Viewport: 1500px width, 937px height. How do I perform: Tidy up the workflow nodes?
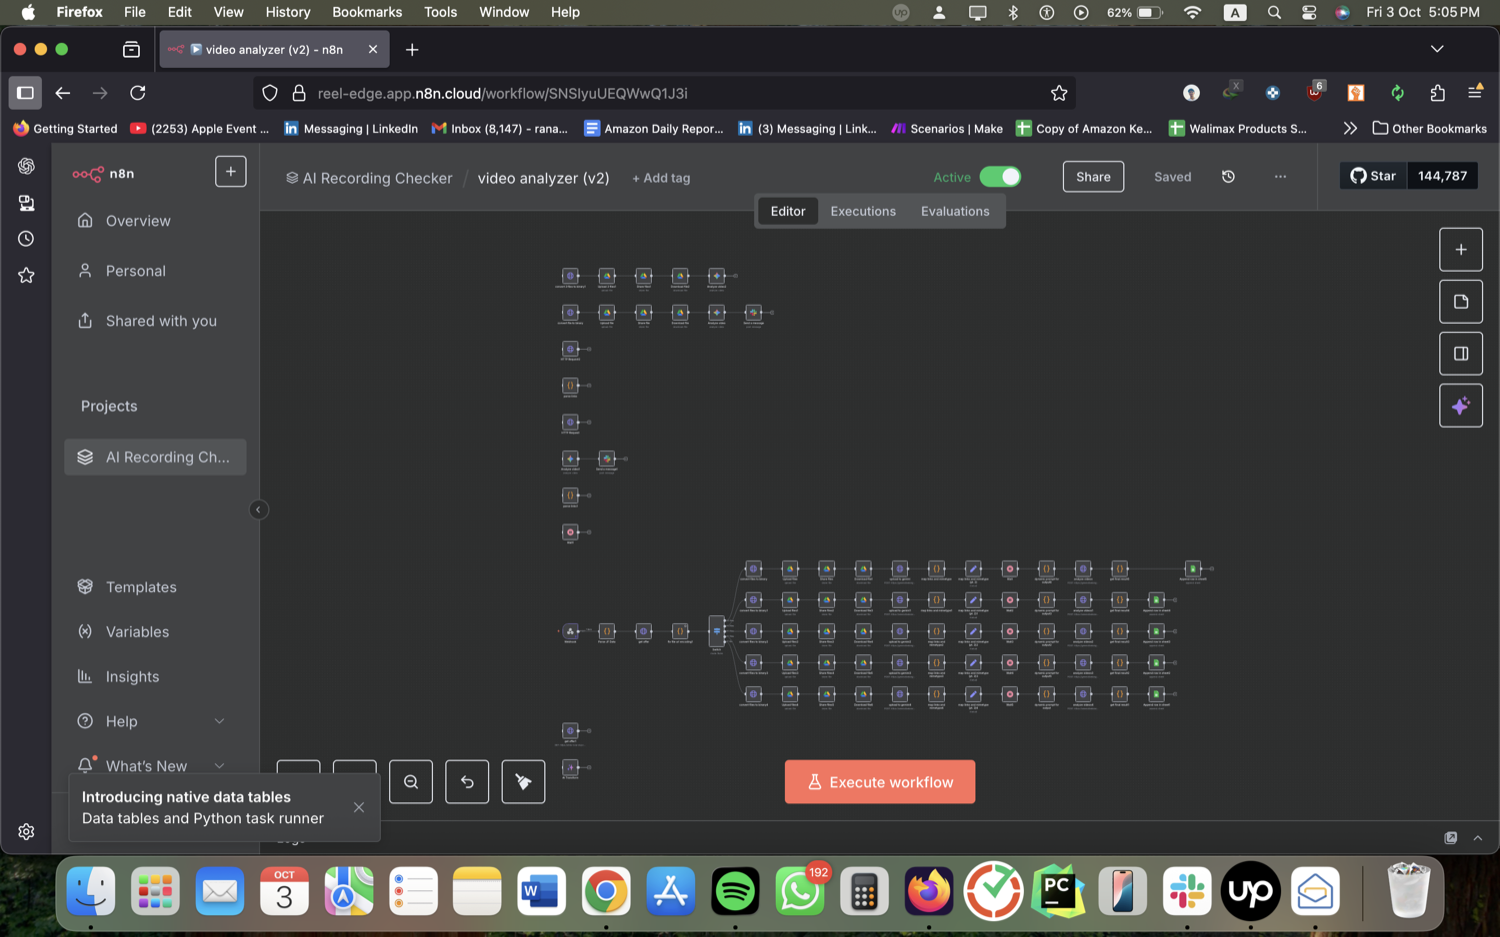tap(523, 782)
